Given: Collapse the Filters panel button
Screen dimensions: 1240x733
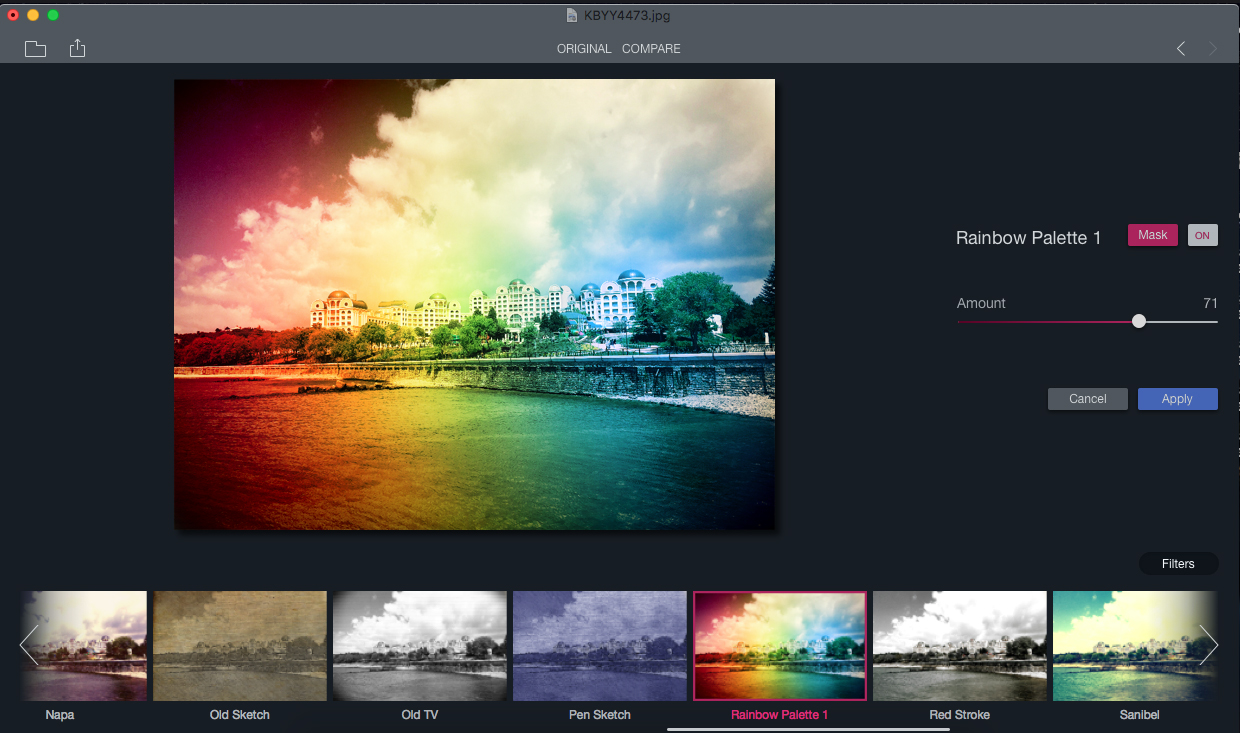Looking at the screenshot, I should tap(1178, 564).
